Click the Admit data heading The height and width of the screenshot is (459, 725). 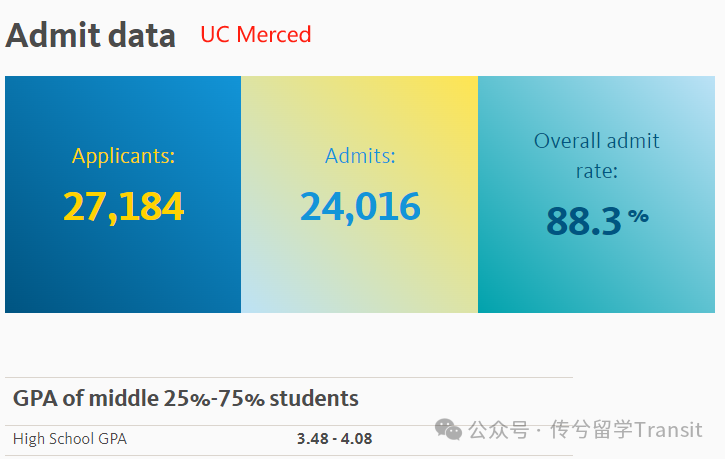[91, 36]
